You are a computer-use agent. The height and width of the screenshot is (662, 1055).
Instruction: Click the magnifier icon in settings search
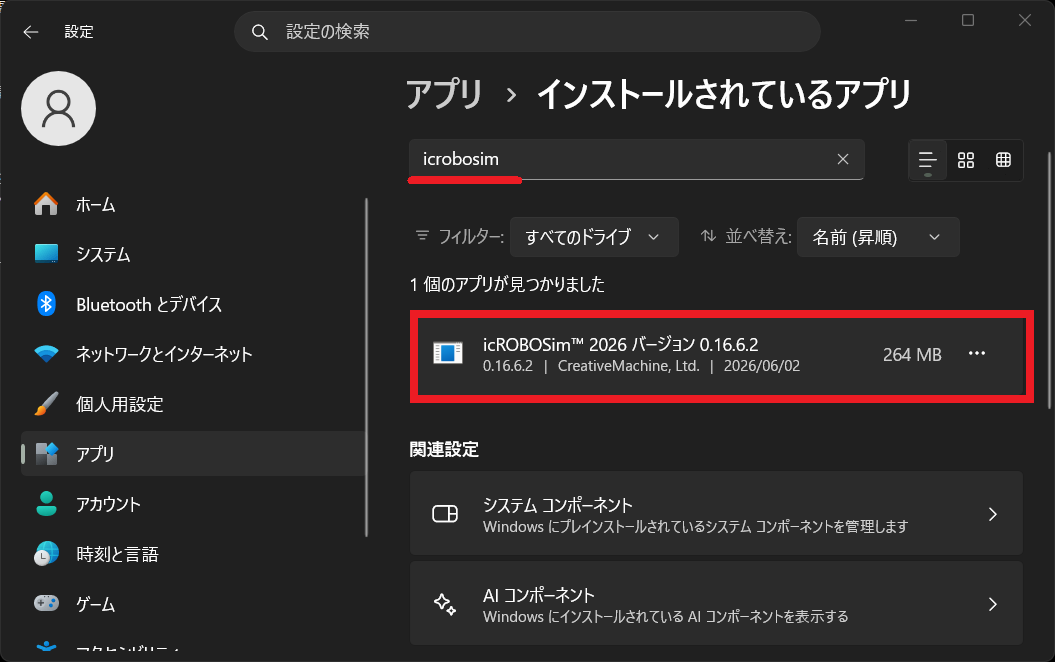click(260, 32)
